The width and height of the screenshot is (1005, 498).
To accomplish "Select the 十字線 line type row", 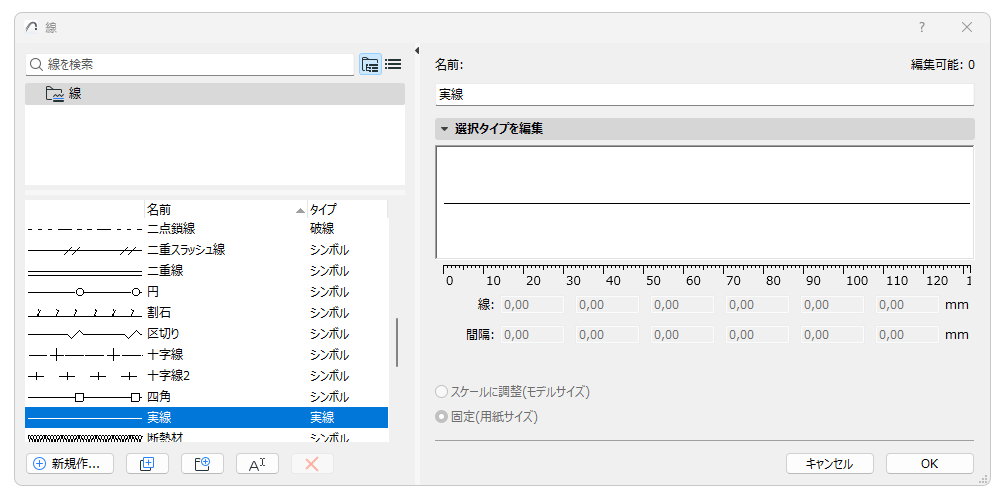I will click(x=206, y=355).
